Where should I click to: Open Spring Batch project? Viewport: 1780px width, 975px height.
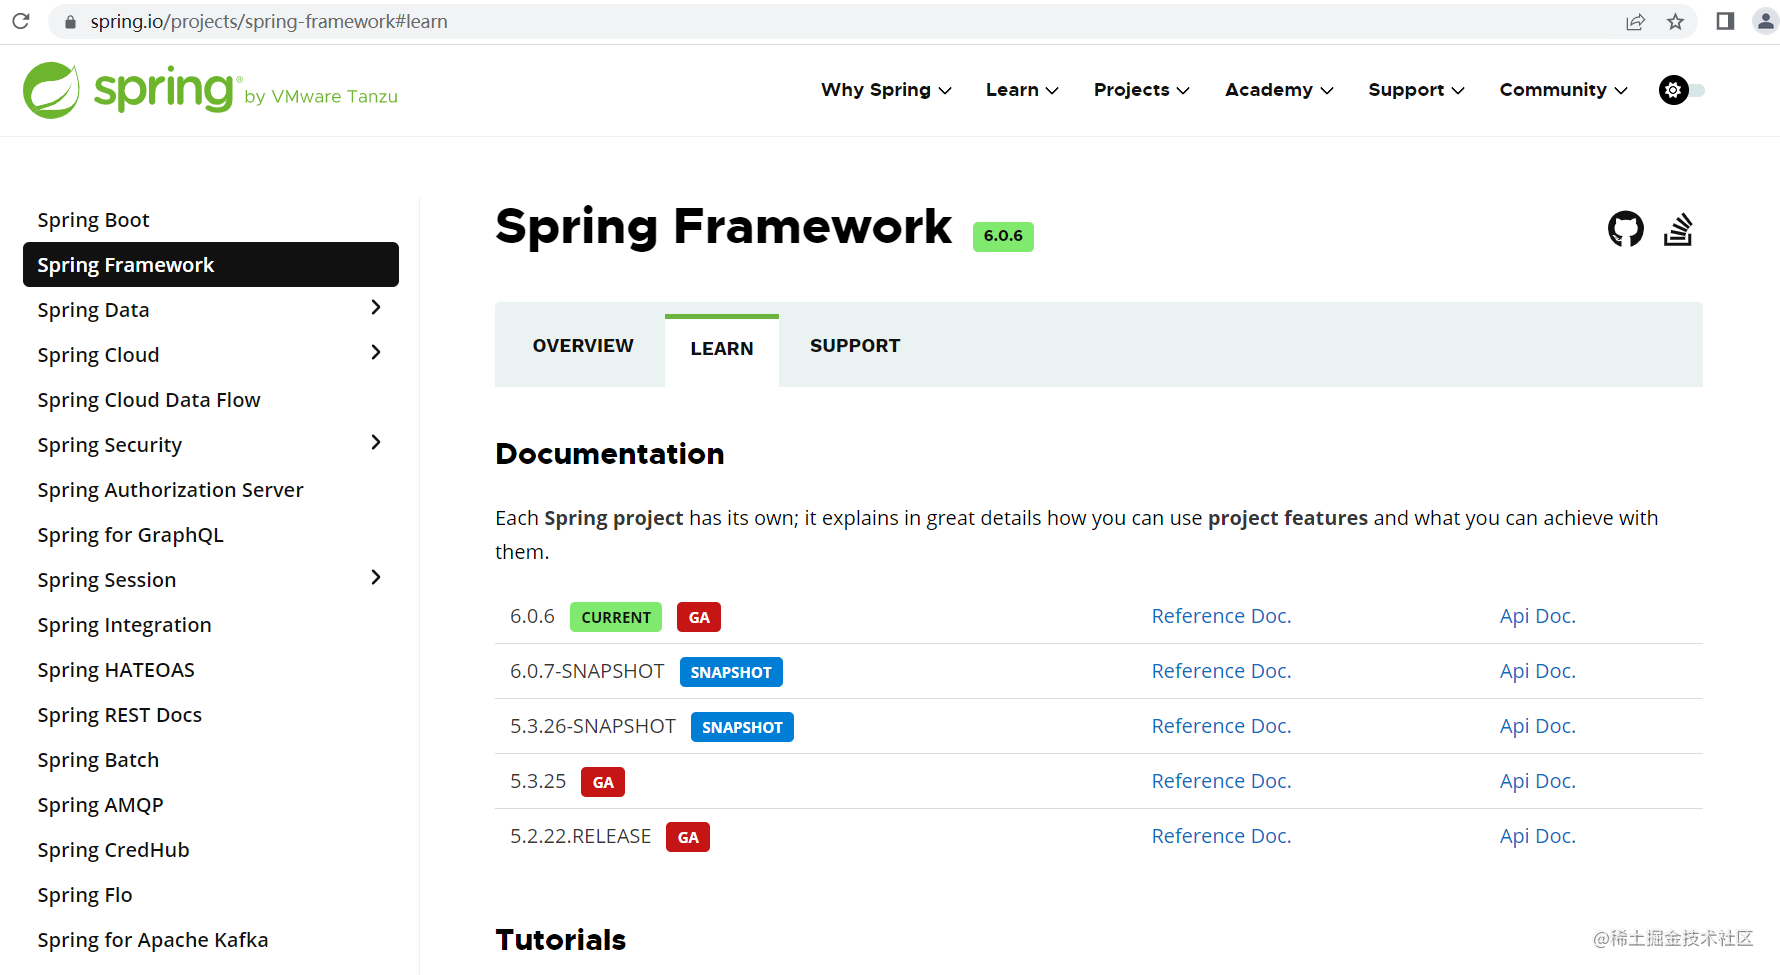pyautogui.click(x=98, y=760)
